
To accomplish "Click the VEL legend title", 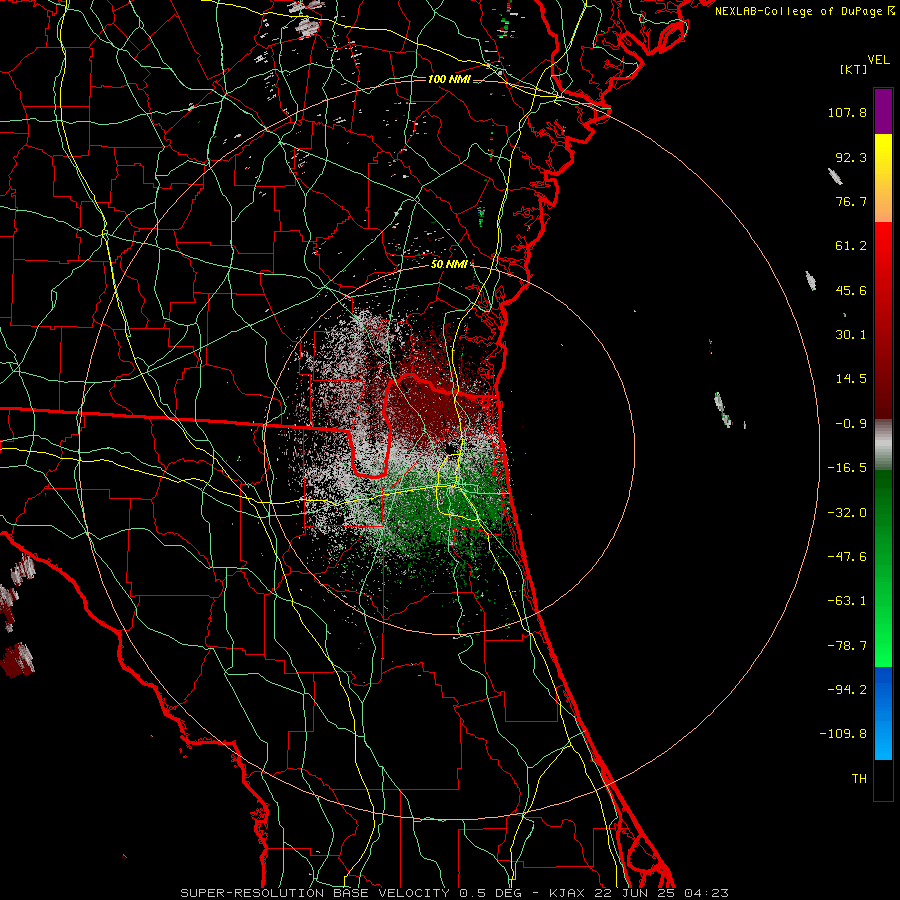I will click(x=879, y=59).
